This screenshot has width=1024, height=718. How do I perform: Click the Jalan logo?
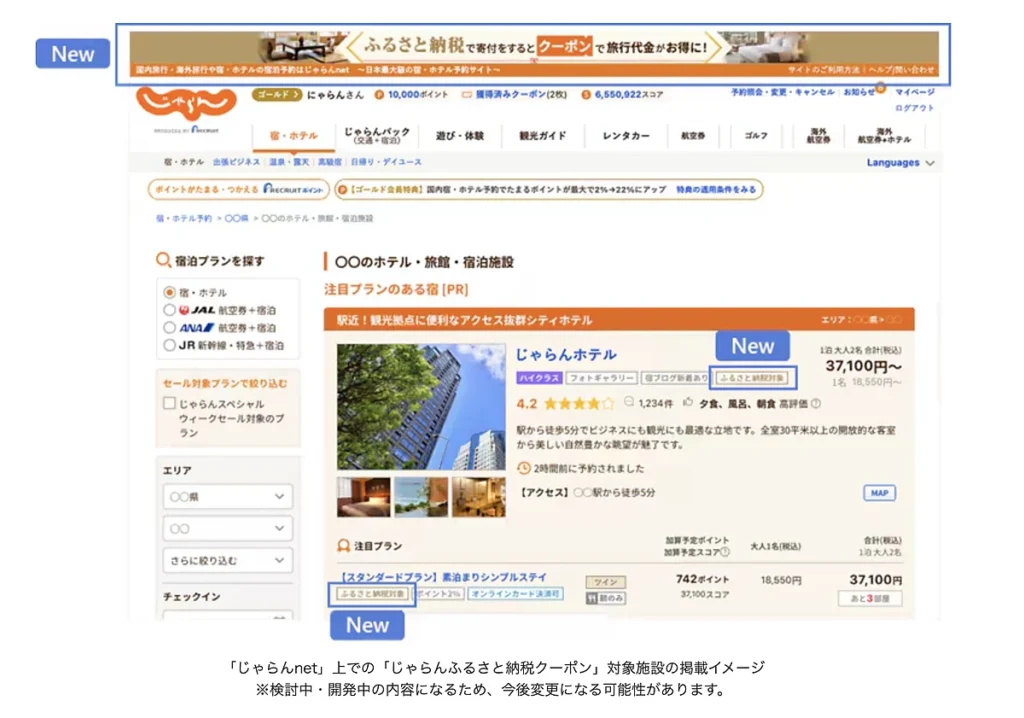[186, 103]
